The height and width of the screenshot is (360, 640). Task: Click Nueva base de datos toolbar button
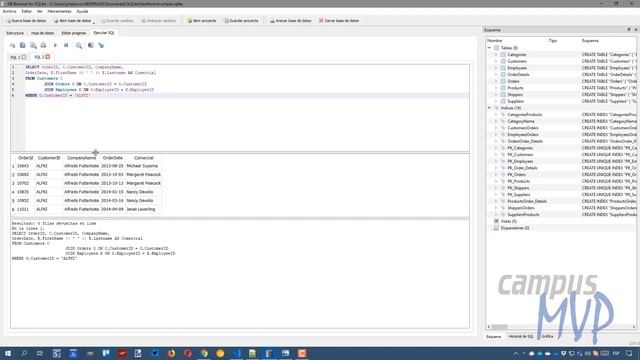(x=27, y=20)
